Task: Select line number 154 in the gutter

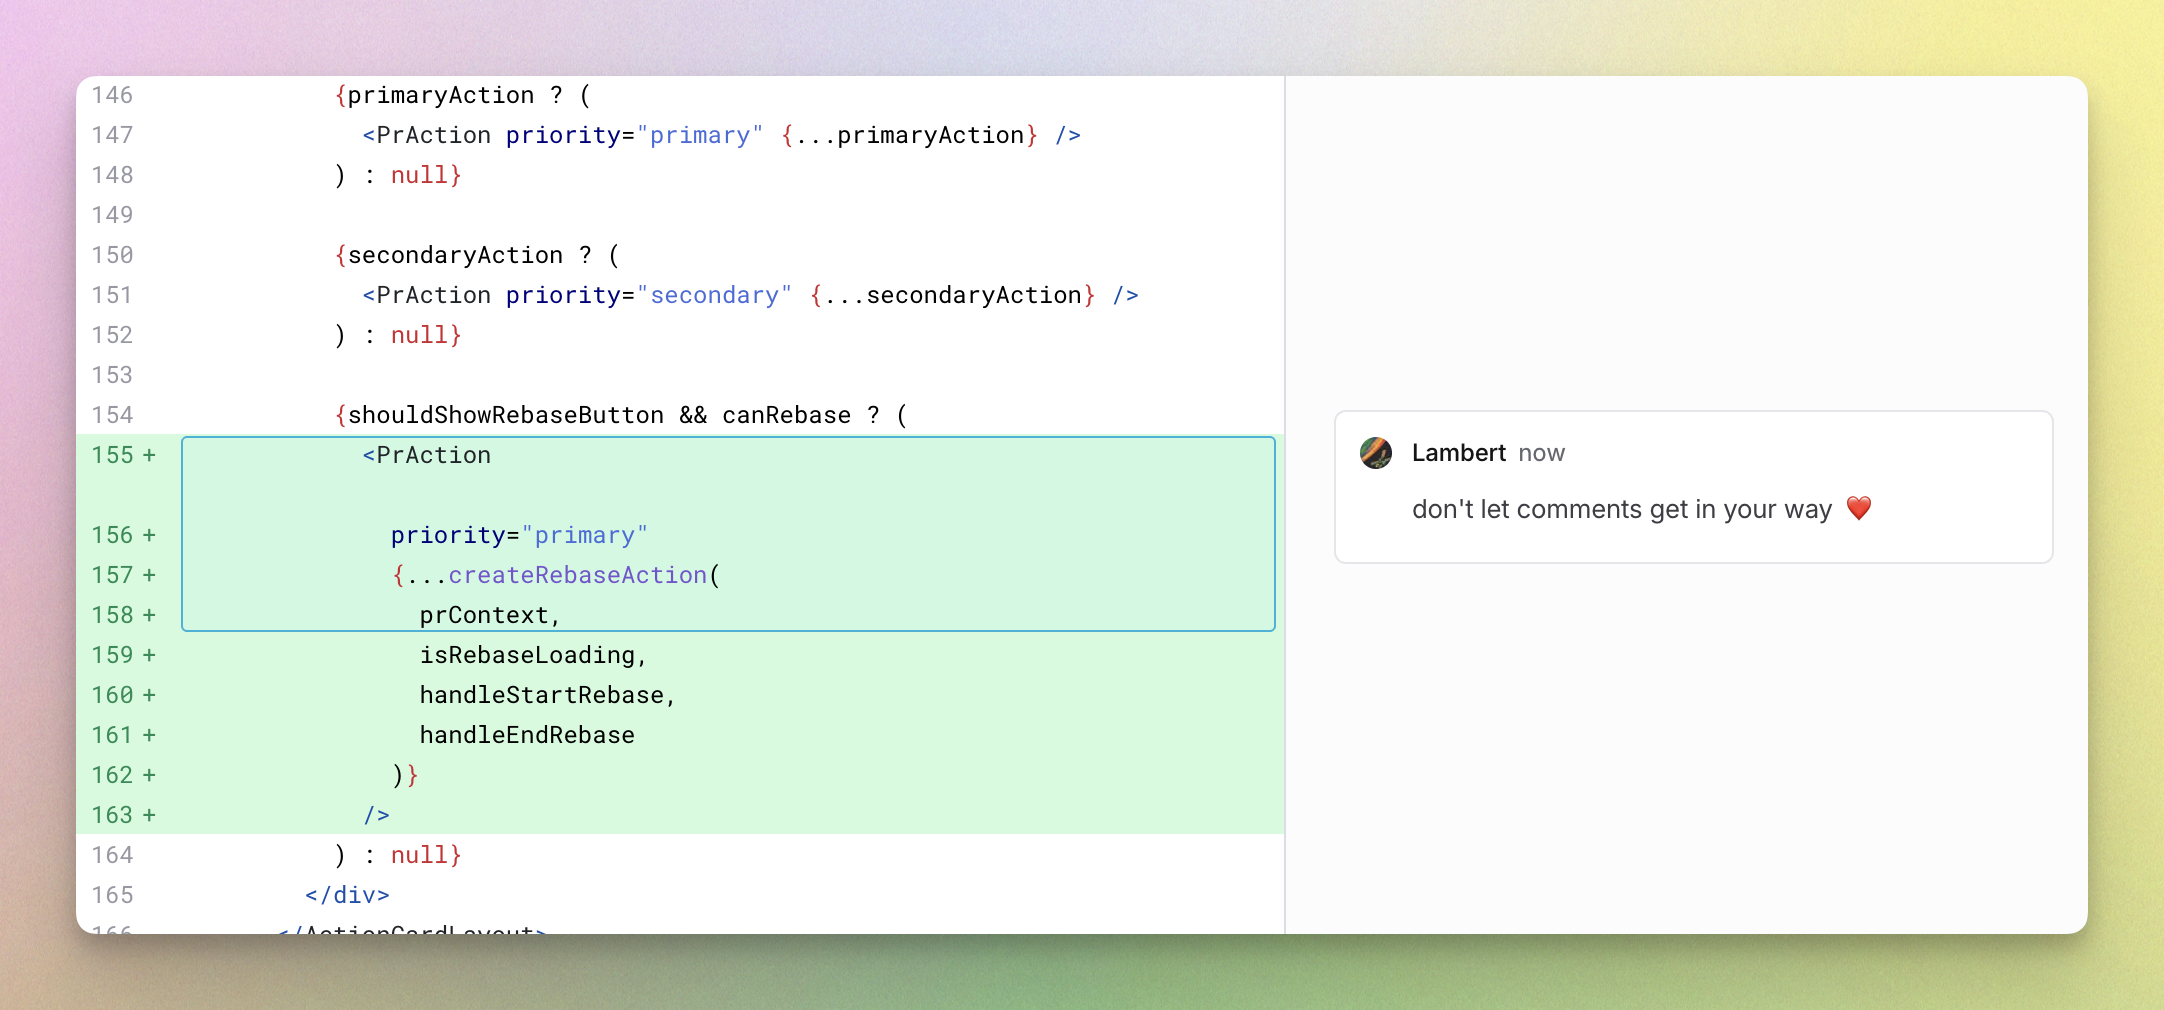Action: pyautogui.click(x=112, y=415)
